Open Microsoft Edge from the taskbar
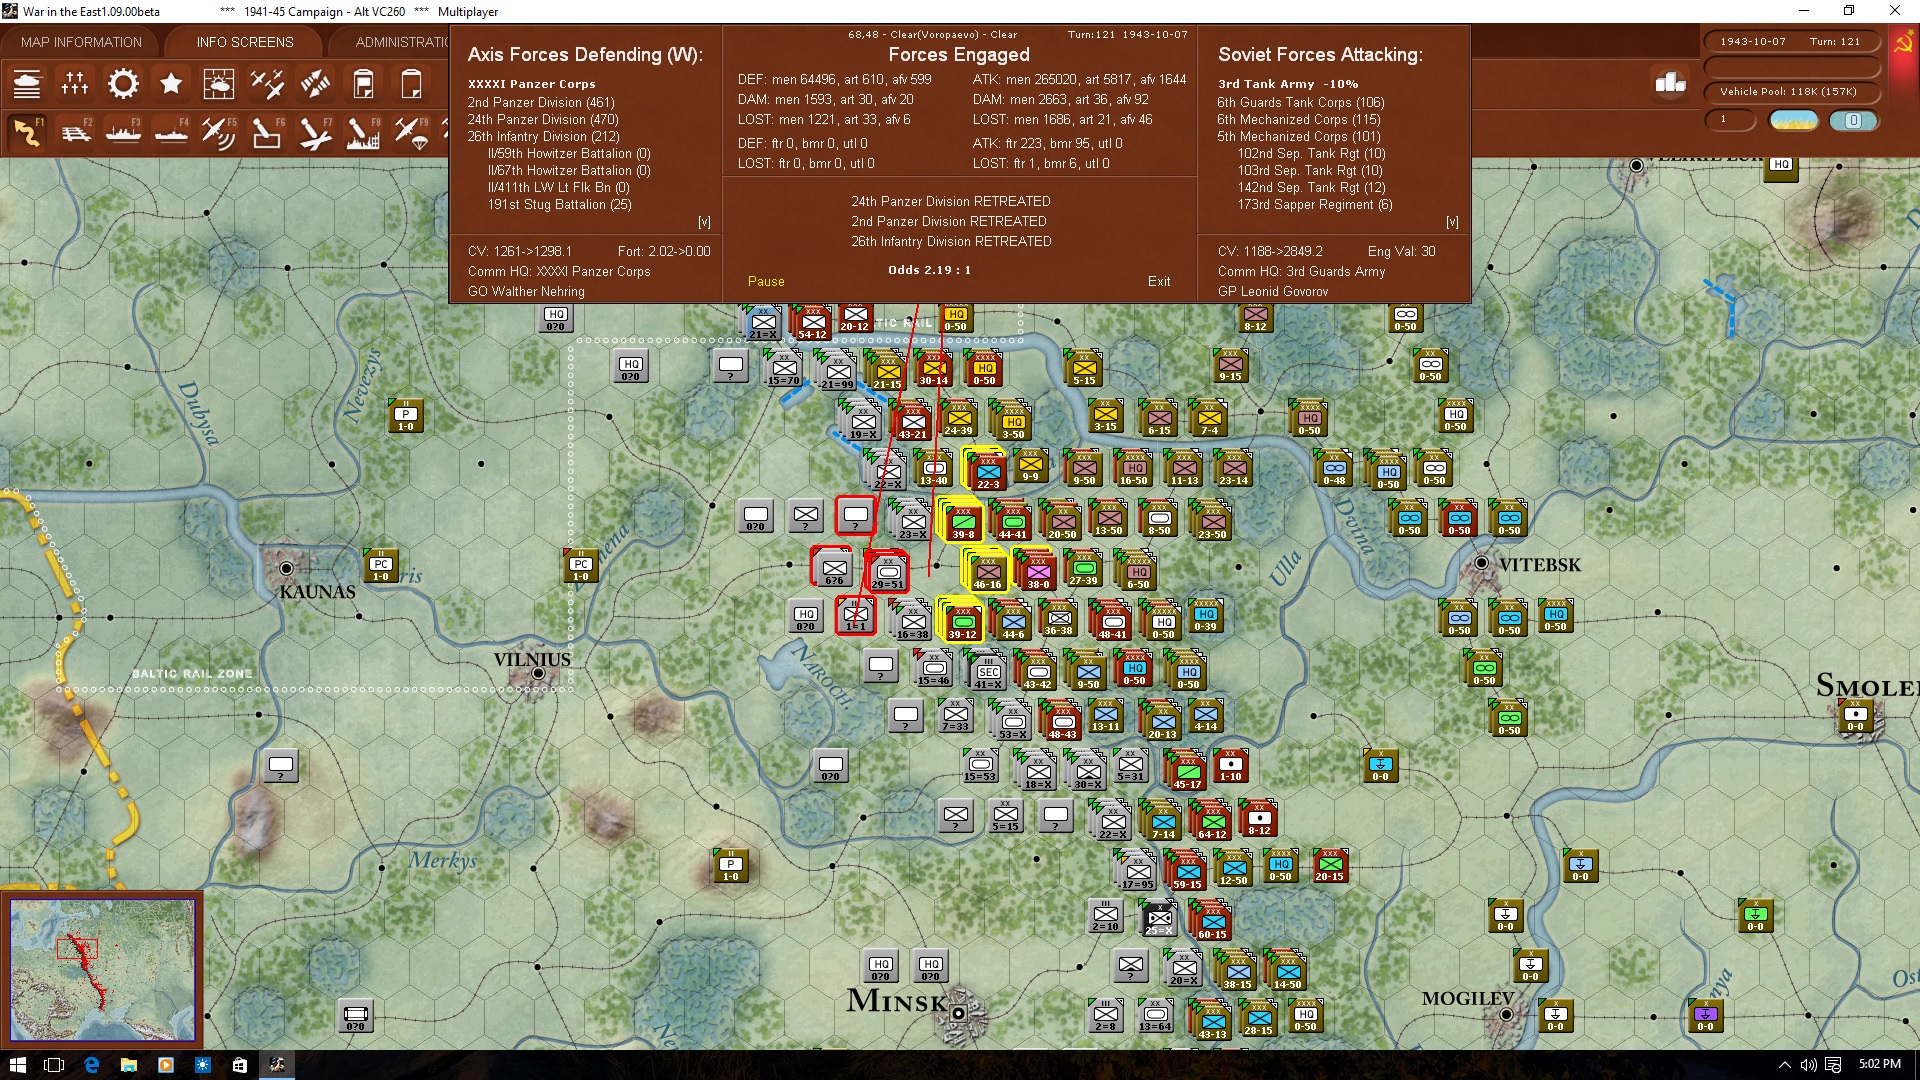Viewport: 1920px width, 1080px height. (x=91, y=1065)
